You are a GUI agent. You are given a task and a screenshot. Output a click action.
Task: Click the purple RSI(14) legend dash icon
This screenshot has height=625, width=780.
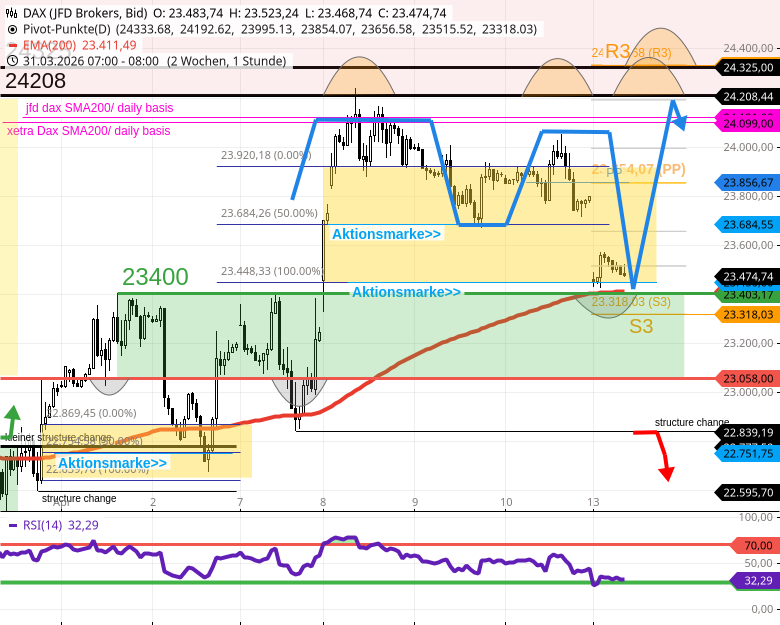click(12, 525)
